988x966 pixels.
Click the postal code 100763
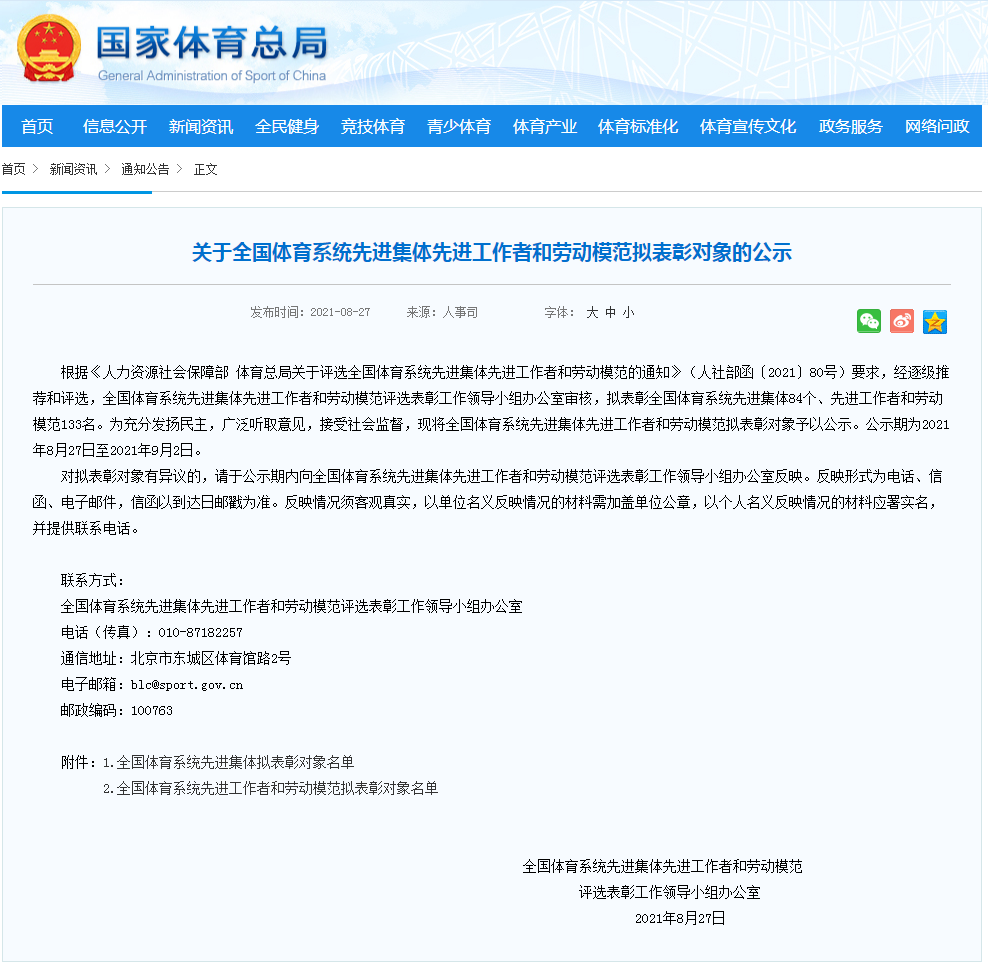pyautogui.click(x=151, y=711)
